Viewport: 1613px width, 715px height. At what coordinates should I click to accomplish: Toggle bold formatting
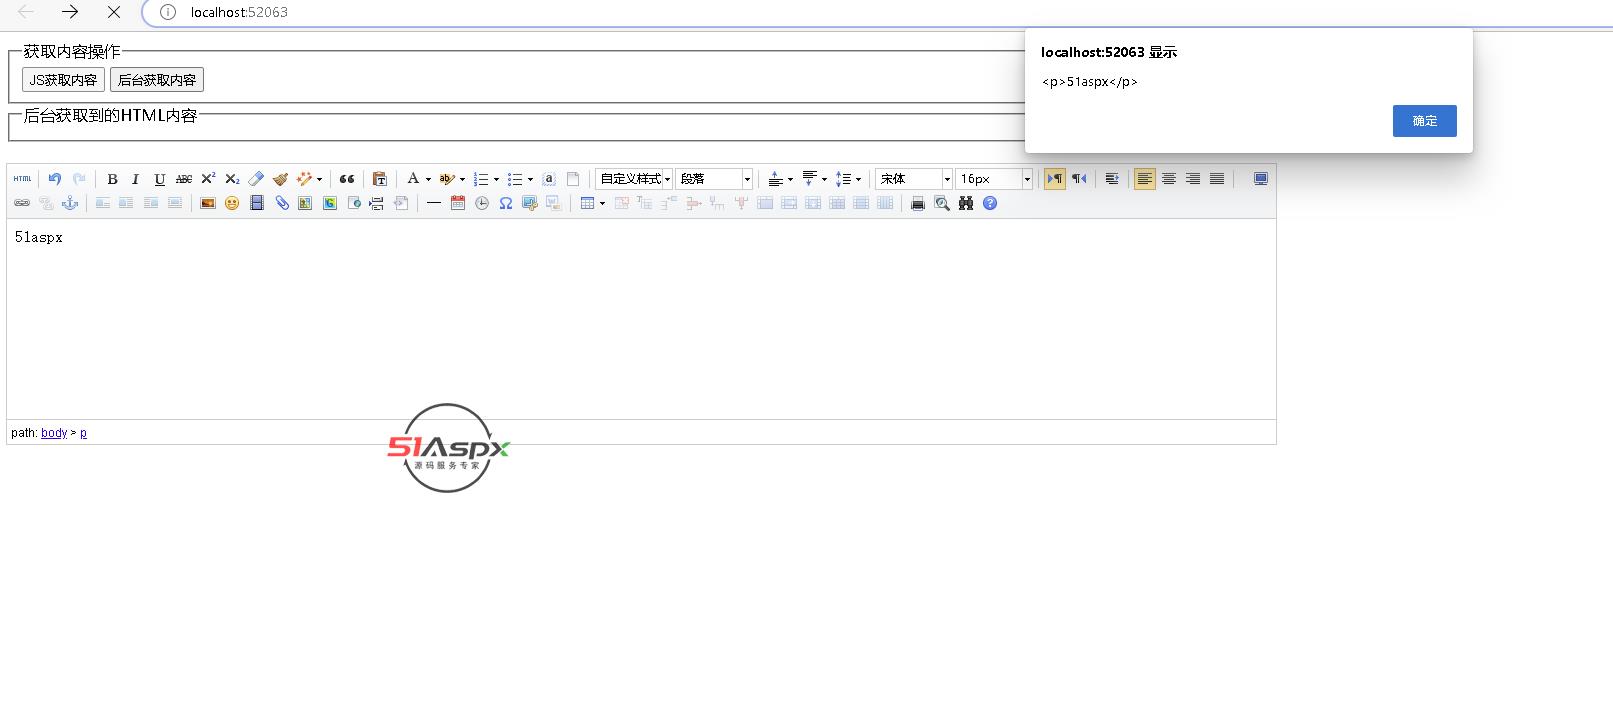click(x=112, y=179)
